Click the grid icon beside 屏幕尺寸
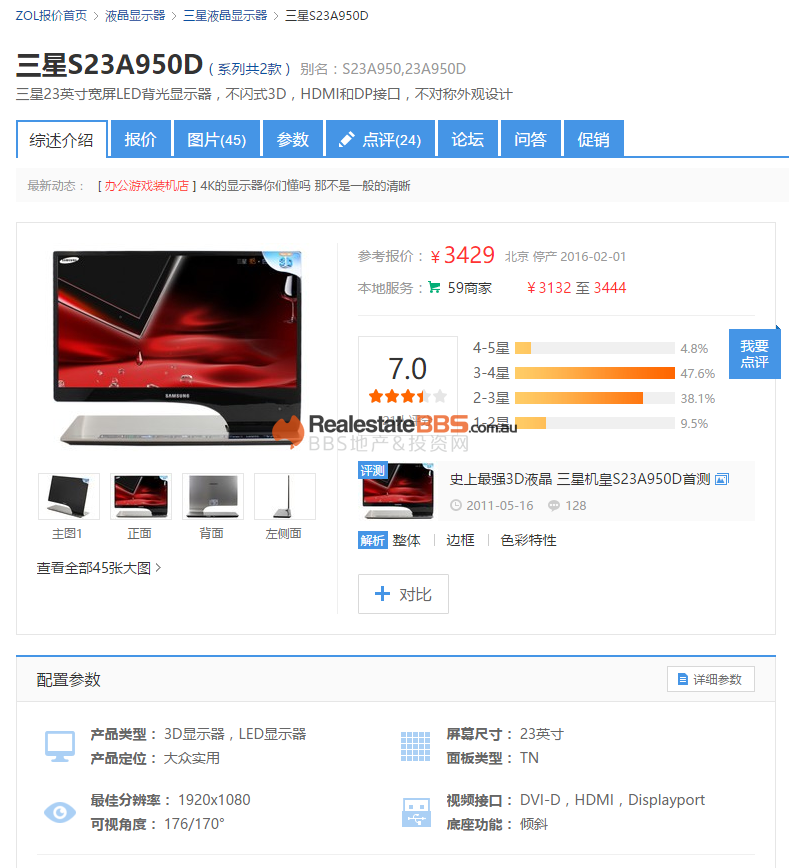 [415, 746]
